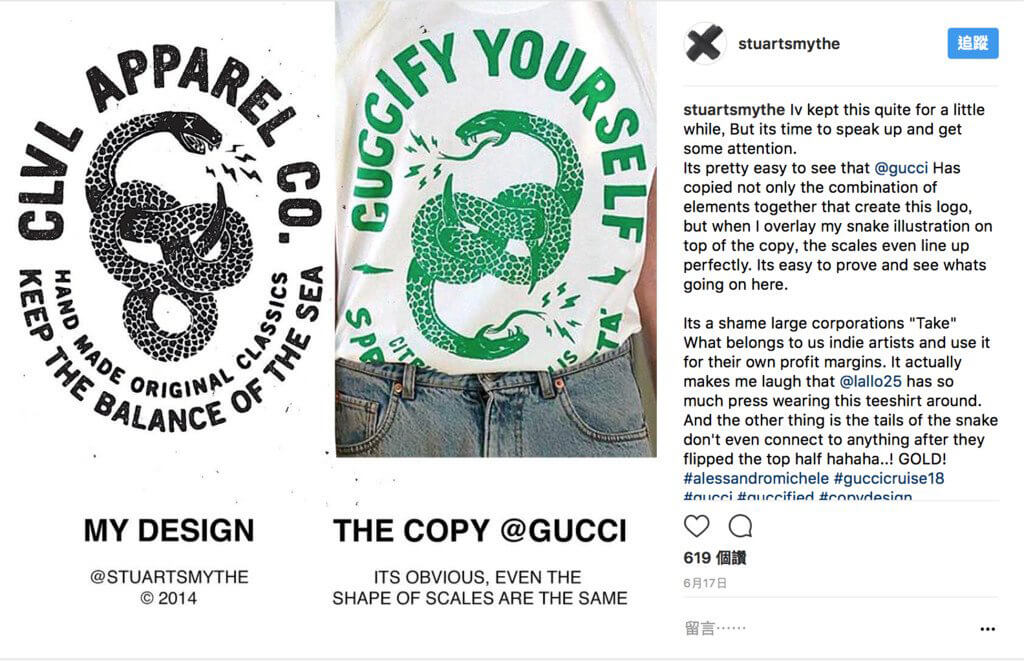Open the #guccicruise18 hashtag
Viewport: 1024px width, 661px height.
click(x=889, y=478)
